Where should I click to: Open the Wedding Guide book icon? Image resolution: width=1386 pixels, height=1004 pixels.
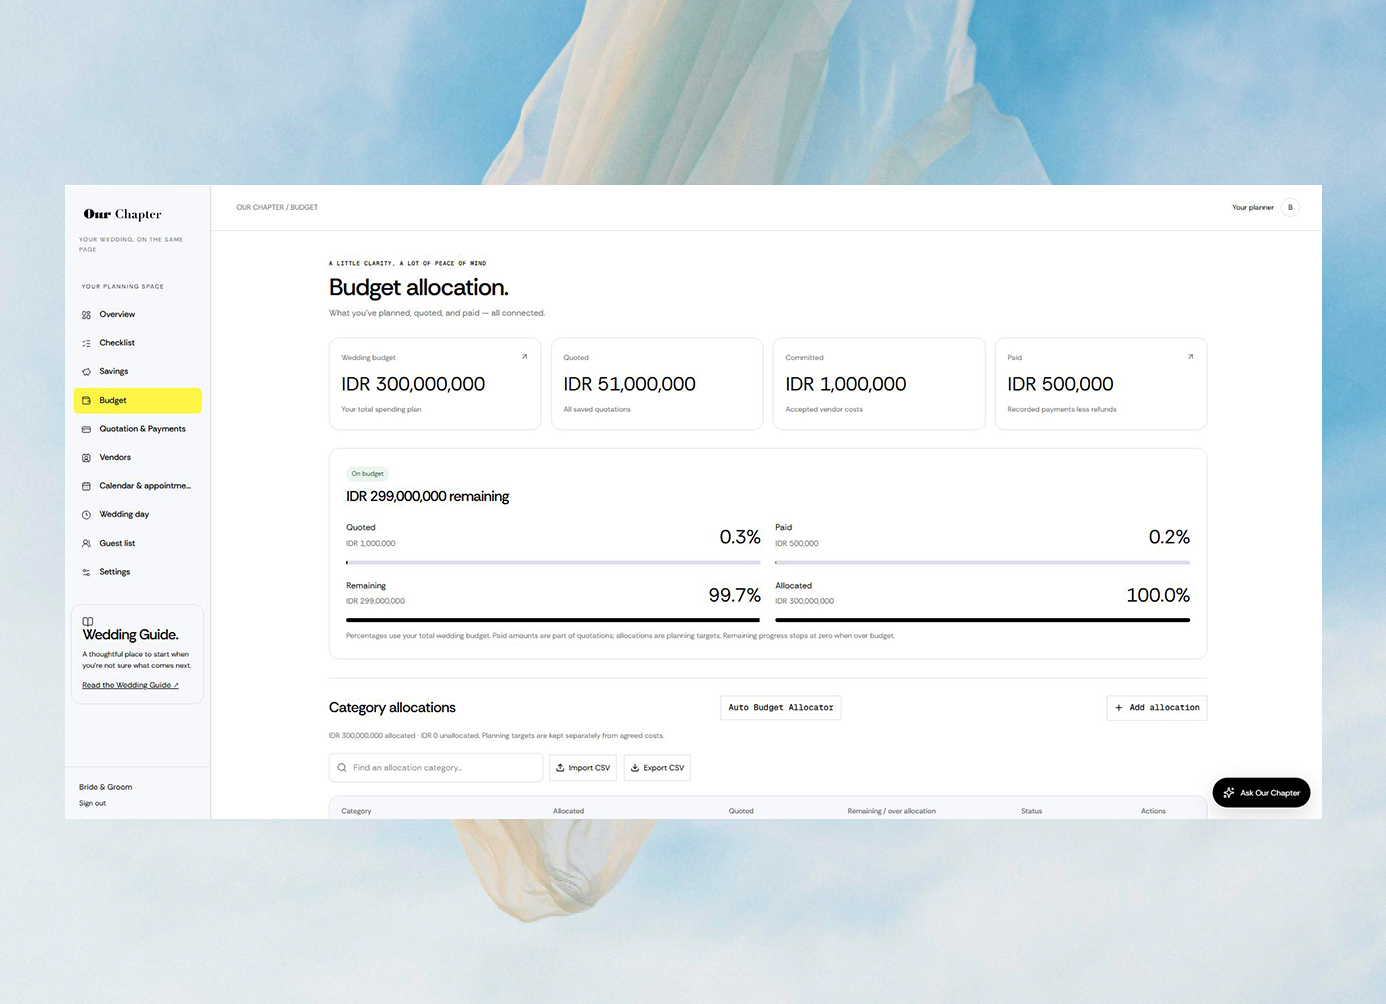click(x=88, y=621)
